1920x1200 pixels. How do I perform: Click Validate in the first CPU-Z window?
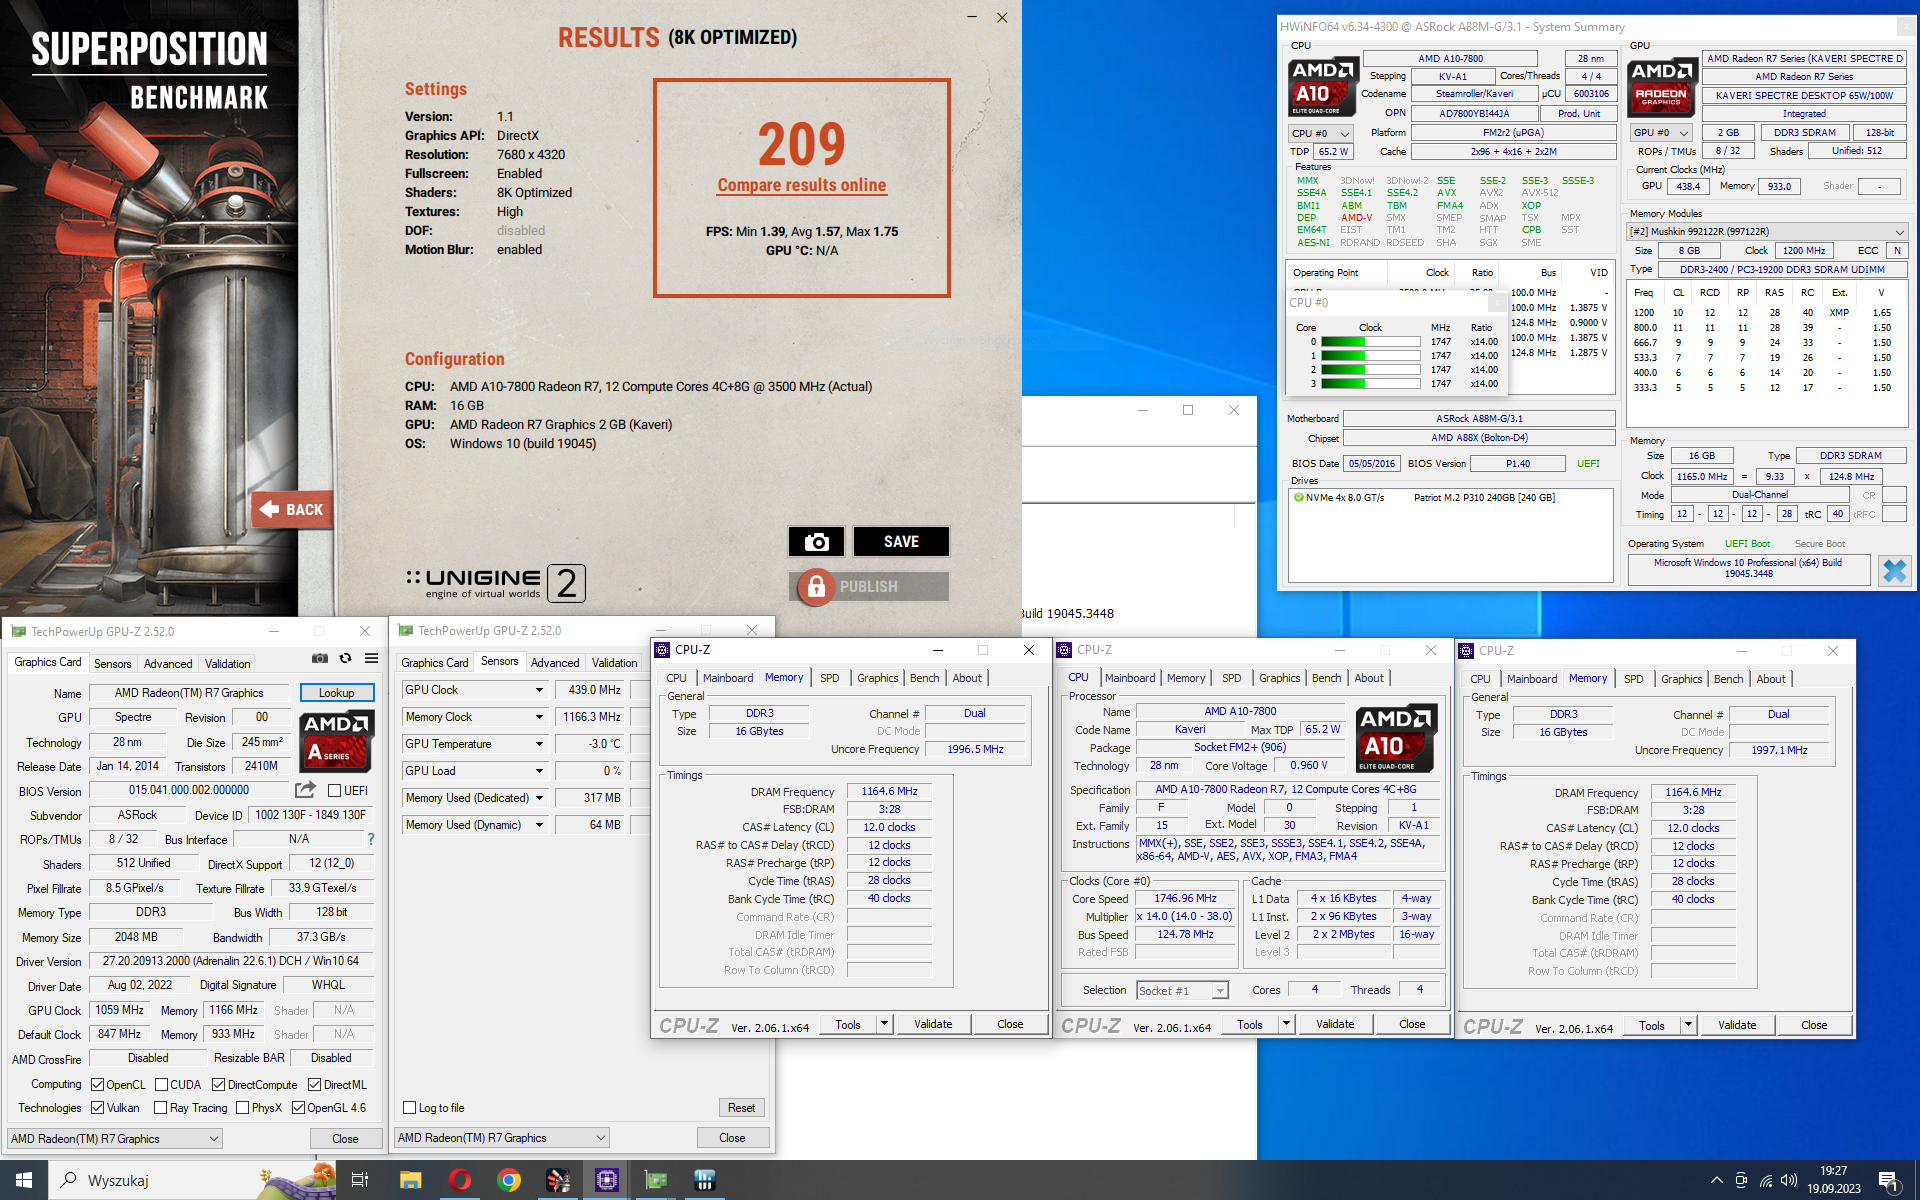[933, 1024]
